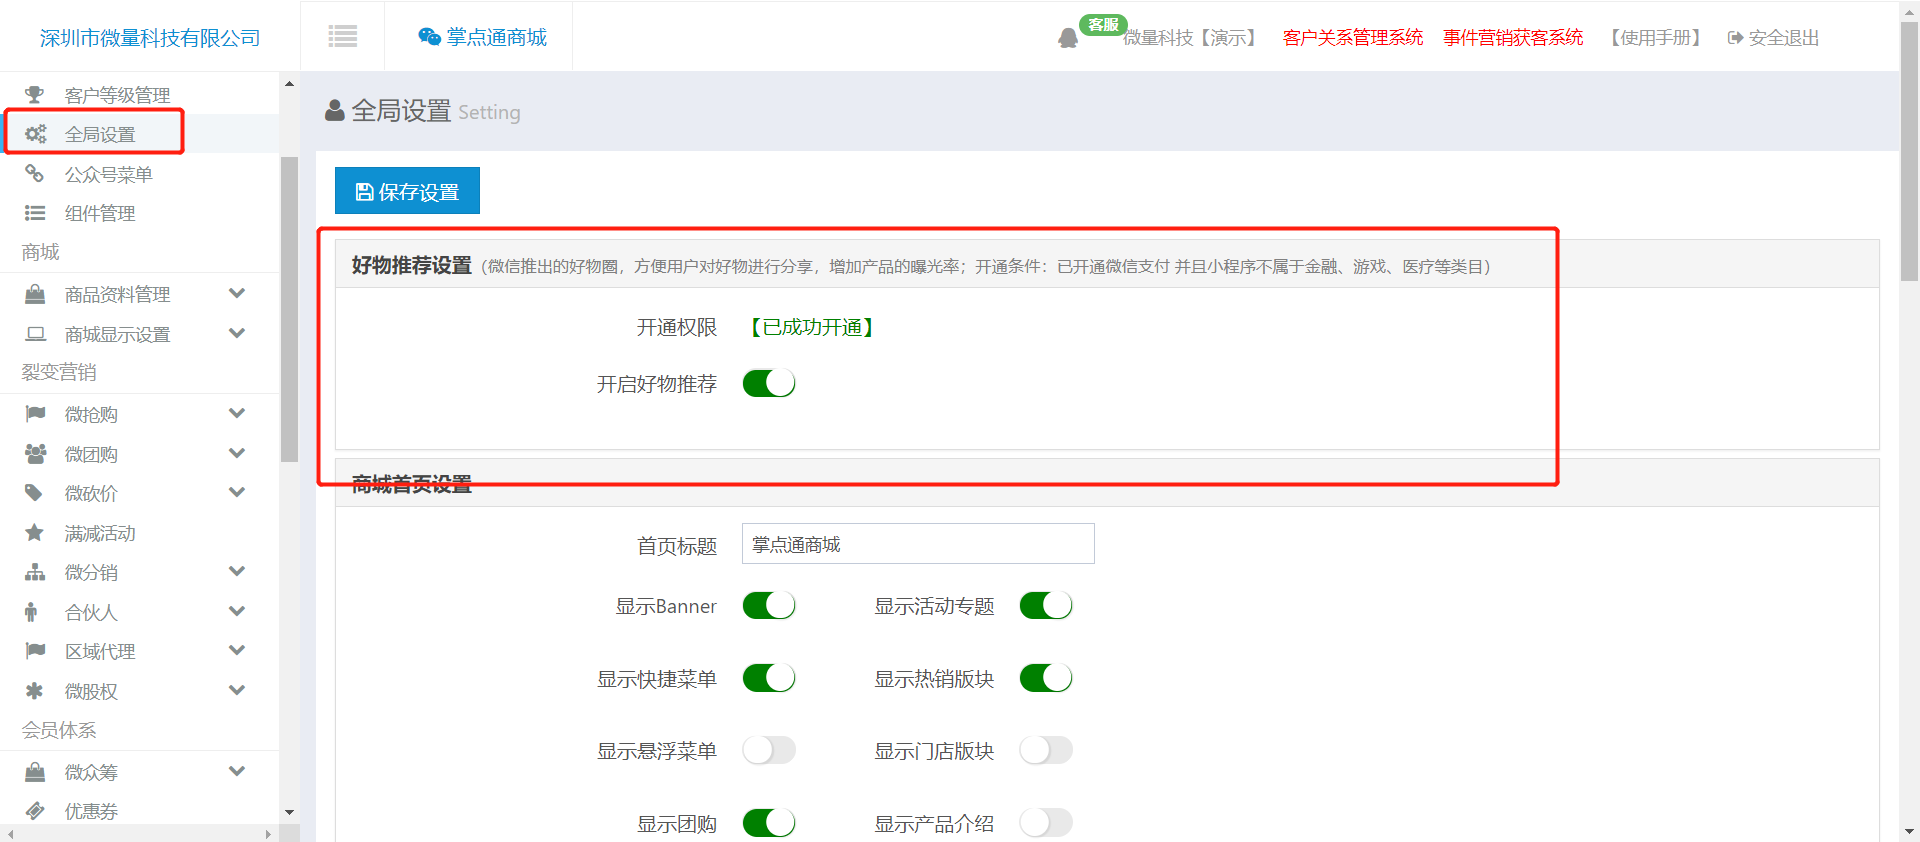Click the star icon beside 满减活动

tap(35, 533)
